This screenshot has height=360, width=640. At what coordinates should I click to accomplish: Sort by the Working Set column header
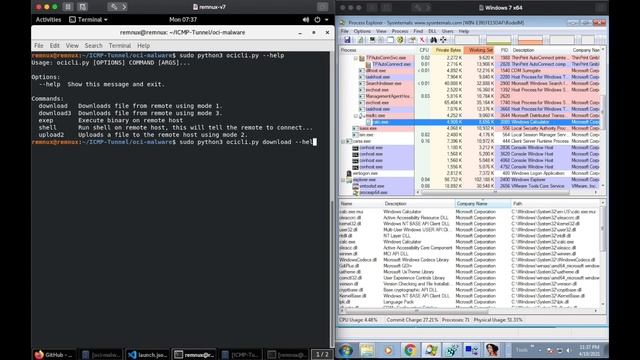coord(480,50)
